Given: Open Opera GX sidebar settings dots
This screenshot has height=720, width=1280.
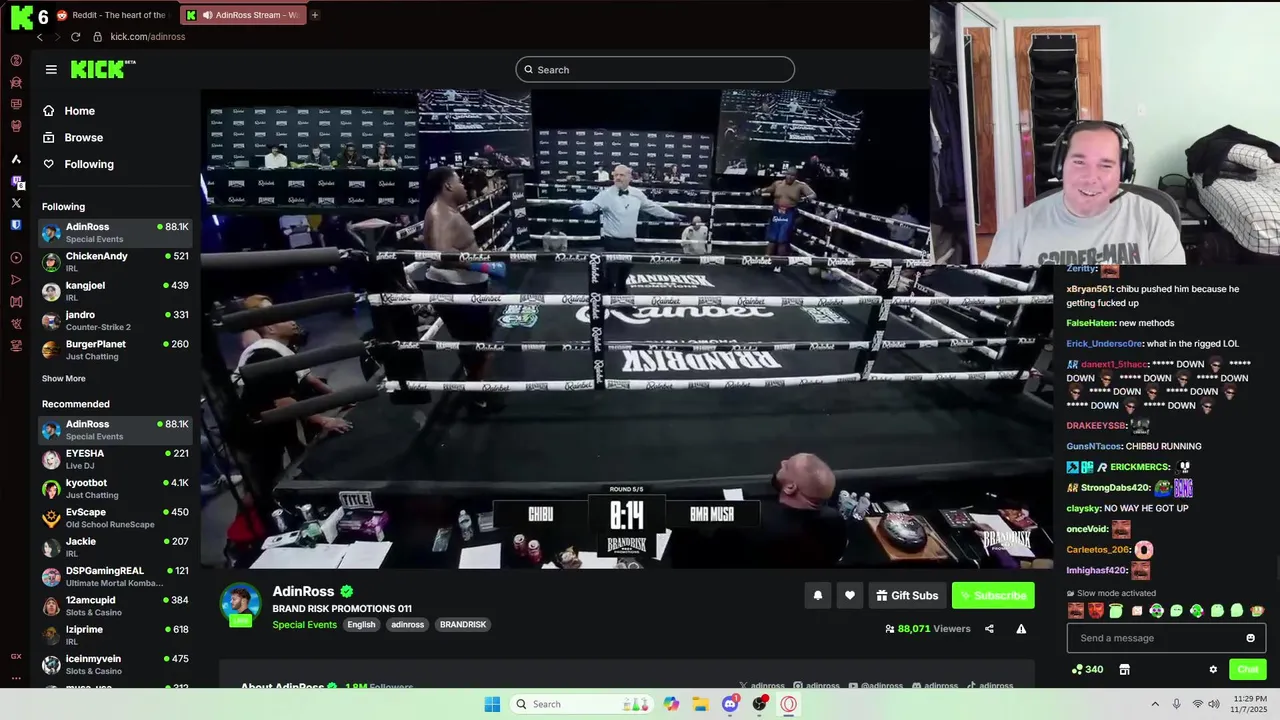Looking at the screenshot, I should tap(16, 678).
